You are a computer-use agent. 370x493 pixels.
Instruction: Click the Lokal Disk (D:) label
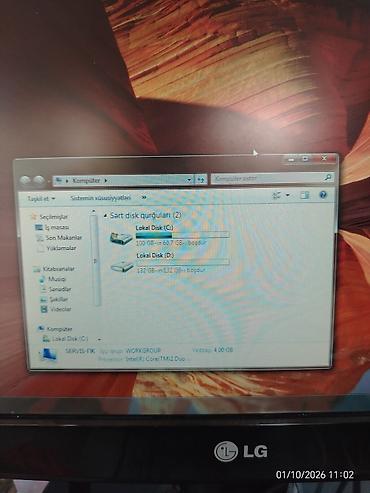click(155, 255)
